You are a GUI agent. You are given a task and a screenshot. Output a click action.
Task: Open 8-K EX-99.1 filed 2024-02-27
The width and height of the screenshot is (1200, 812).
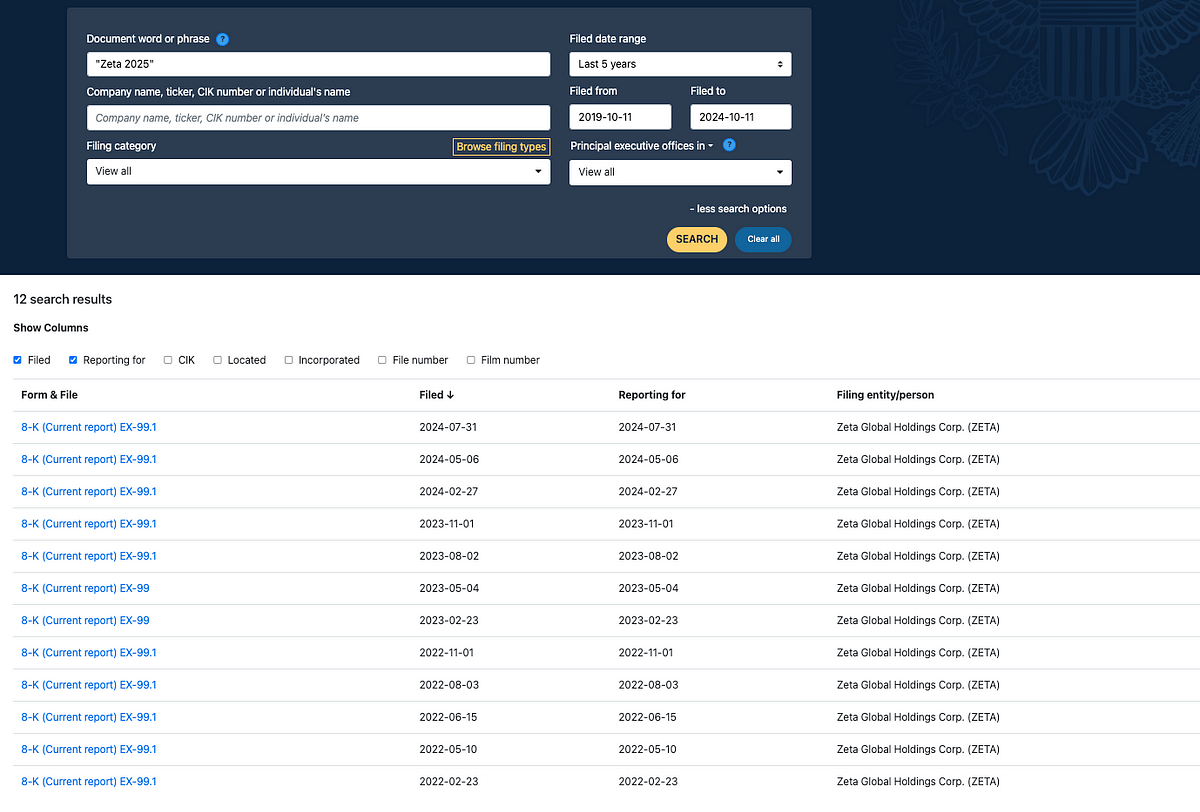[89, 491]
